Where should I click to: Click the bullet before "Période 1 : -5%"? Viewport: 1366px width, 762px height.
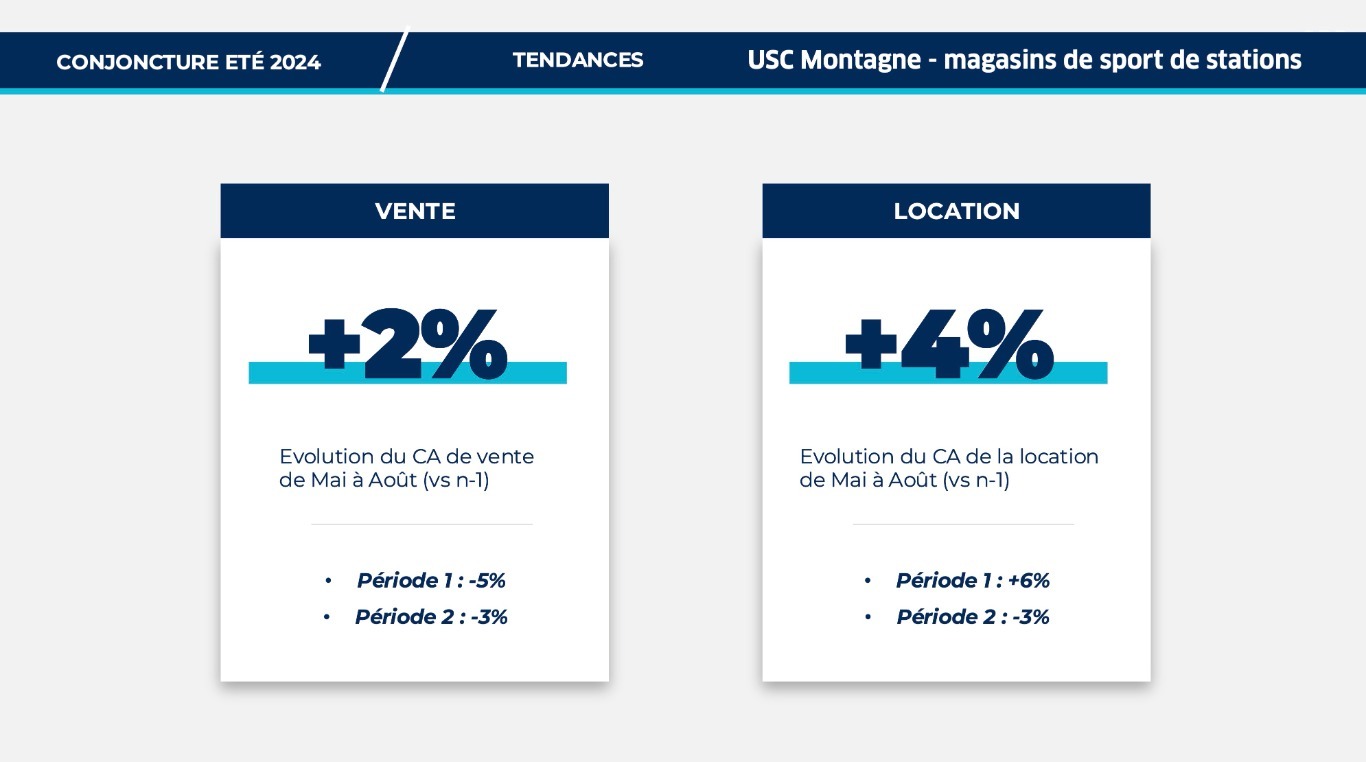click(x=327, y=581)
